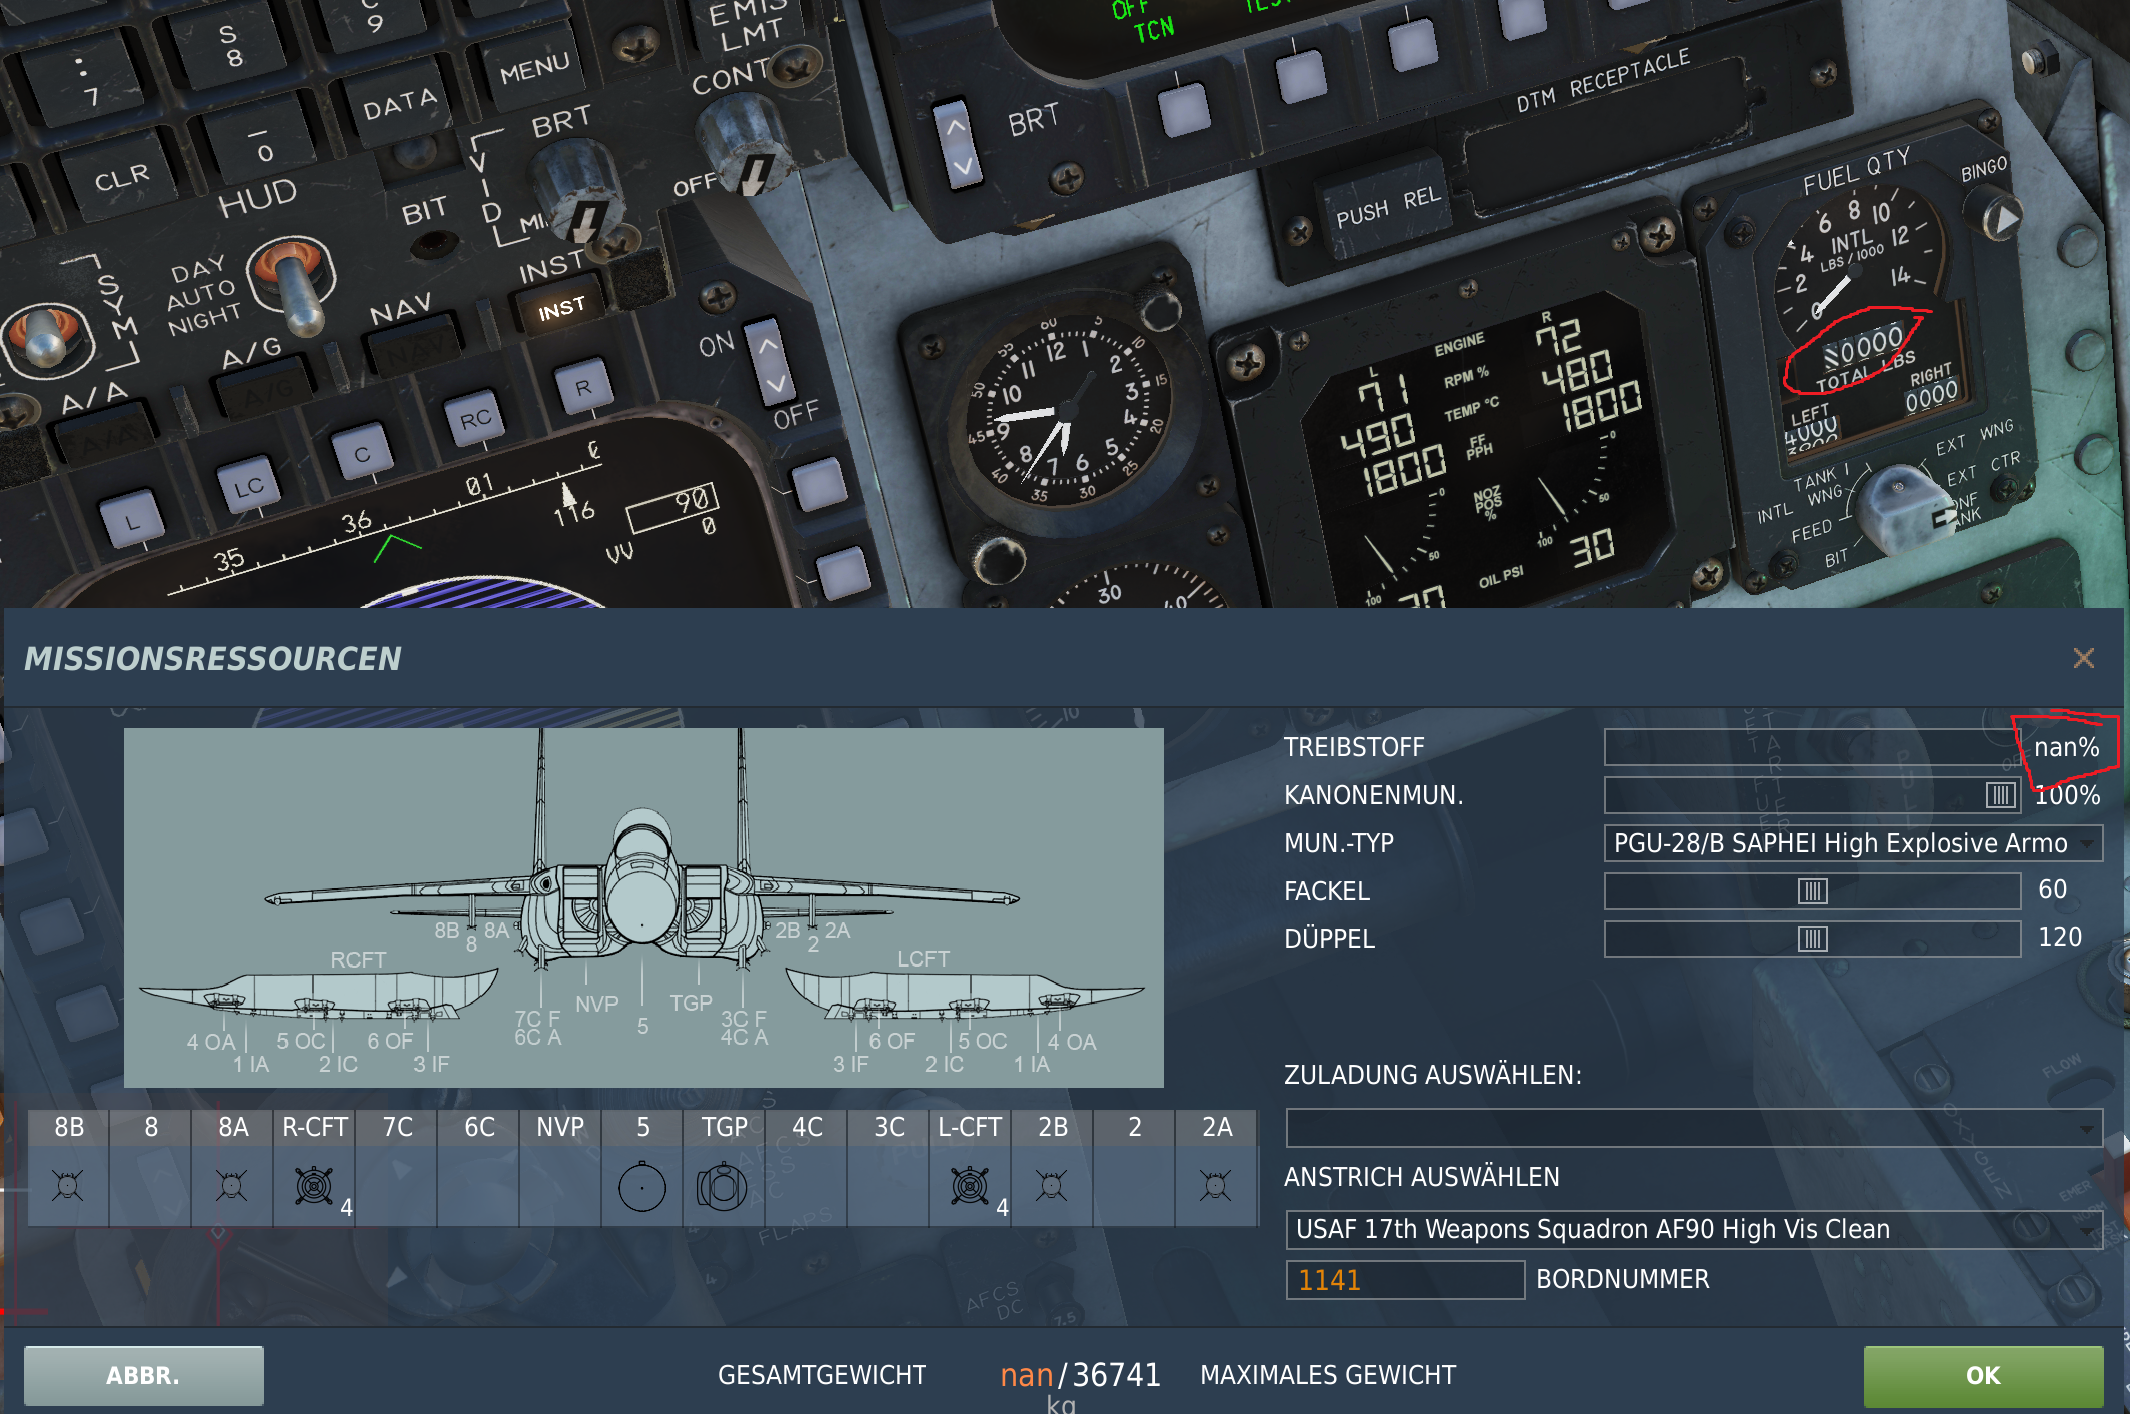The width and height of the screenshot is (2130, 1414).
Task: Click the C display pushbutton
Action: tap(361, 453)
